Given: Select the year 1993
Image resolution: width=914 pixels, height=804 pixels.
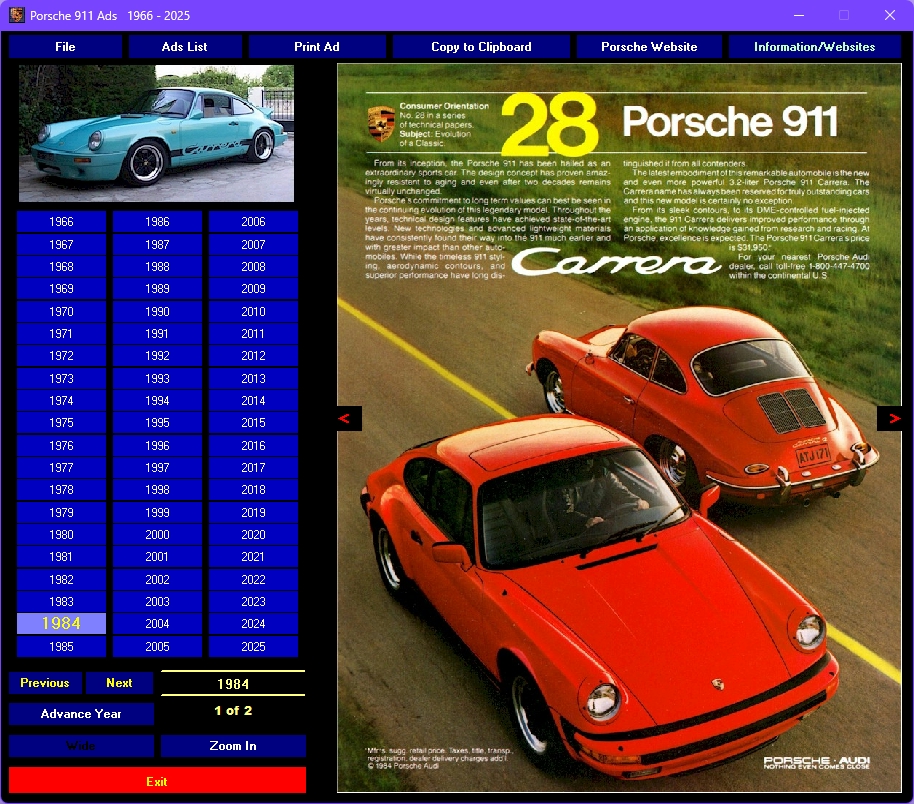Looking at the screenshot, I should (x=157, y=378).
